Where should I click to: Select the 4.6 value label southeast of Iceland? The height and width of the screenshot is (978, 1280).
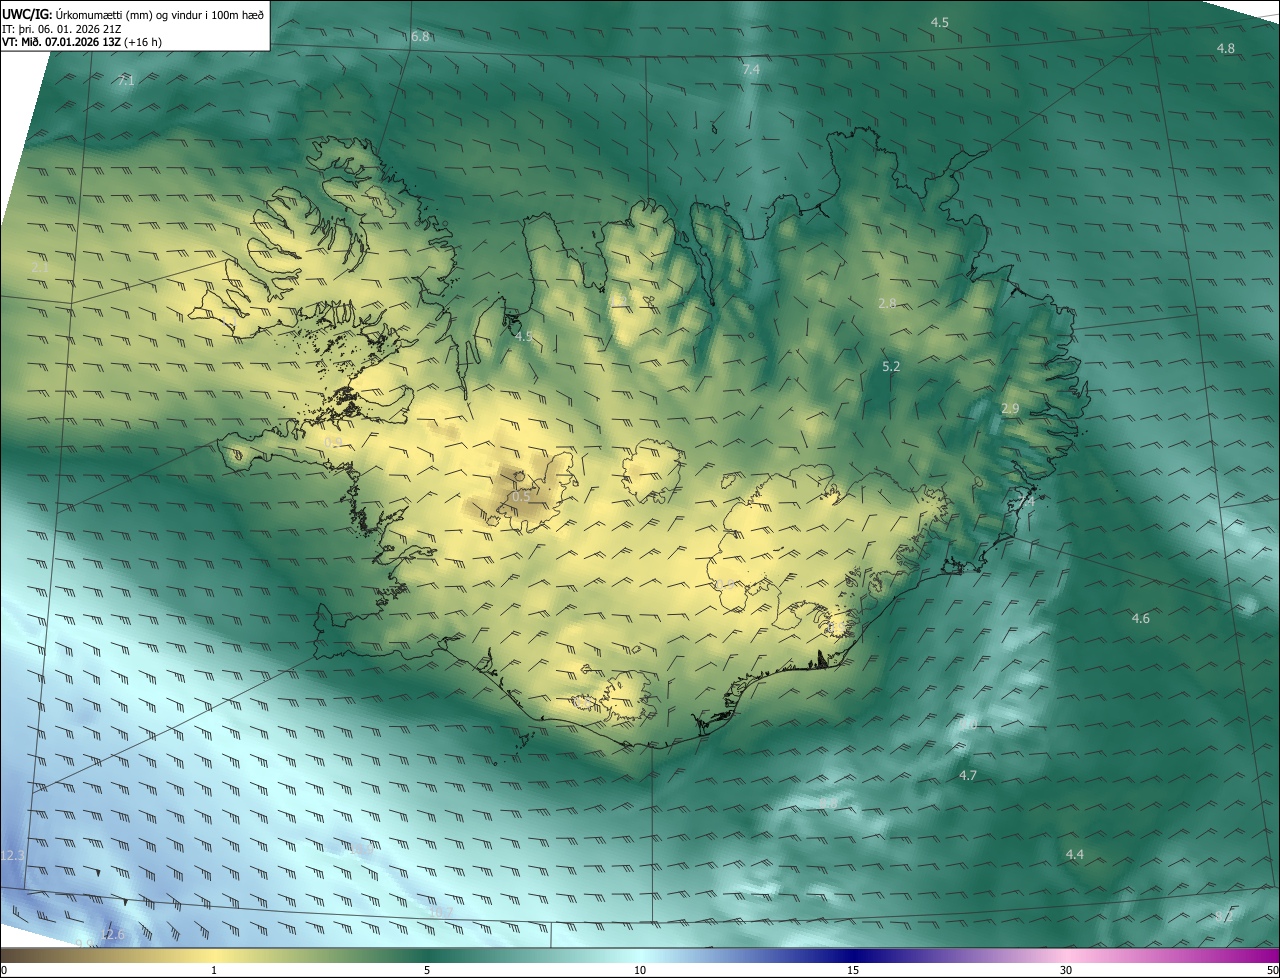1140,619
